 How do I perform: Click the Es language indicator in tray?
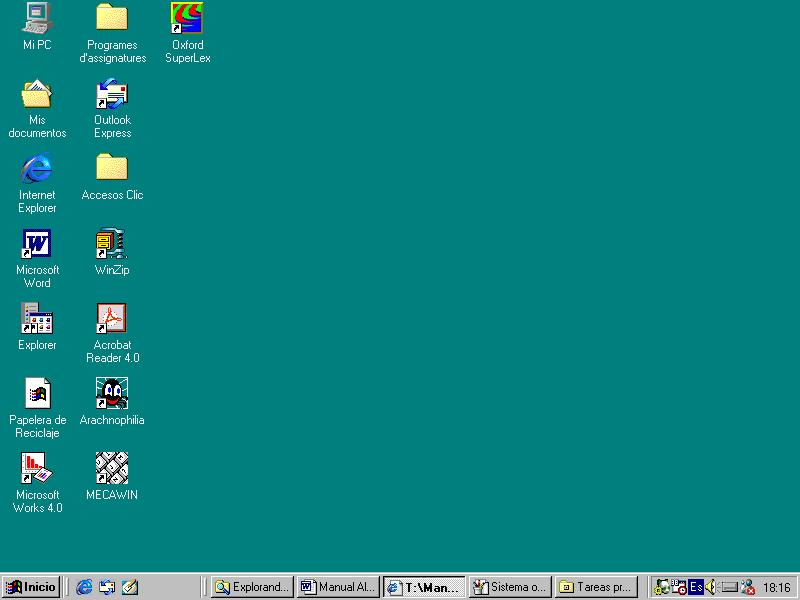(696, 587)
